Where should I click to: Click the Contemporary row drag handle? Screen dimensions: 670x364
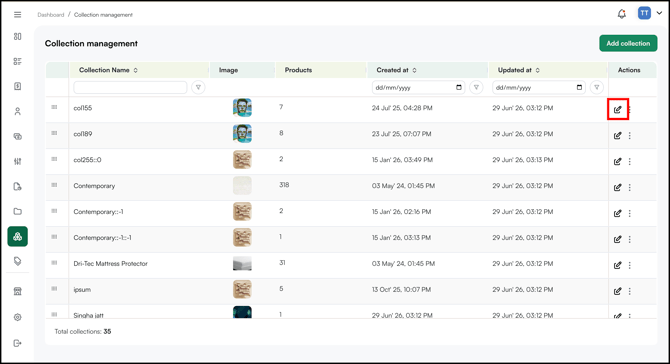click(x=54, y=185)
